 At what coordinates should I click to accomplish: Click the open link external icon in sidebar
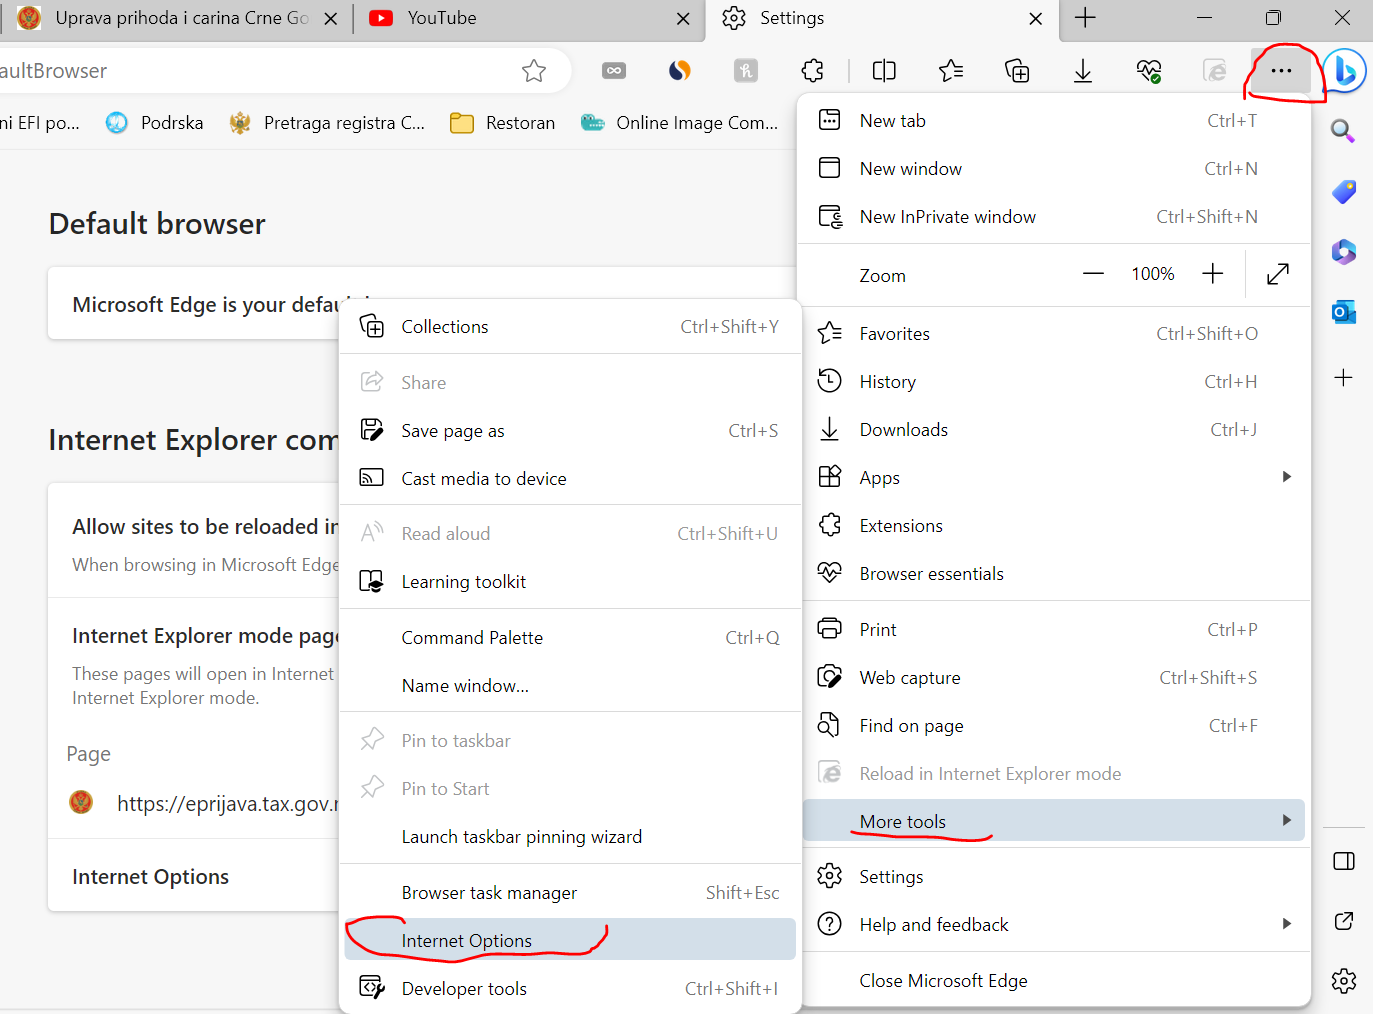(x=1344, y=921)
